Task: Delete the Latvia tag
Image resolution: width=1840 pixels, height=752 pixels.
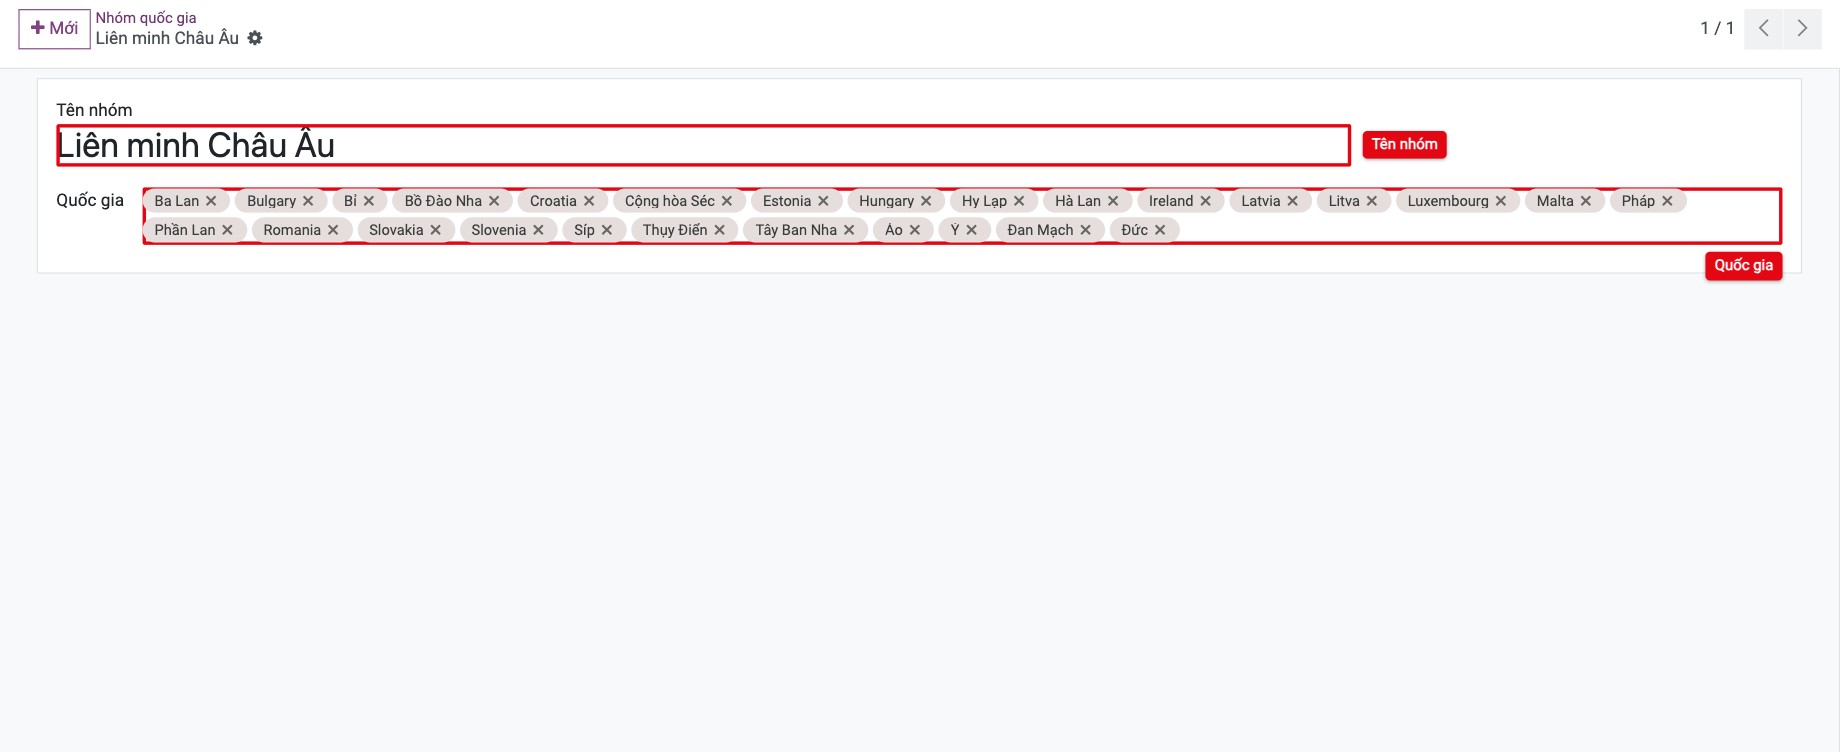Action: (1293, 201)
